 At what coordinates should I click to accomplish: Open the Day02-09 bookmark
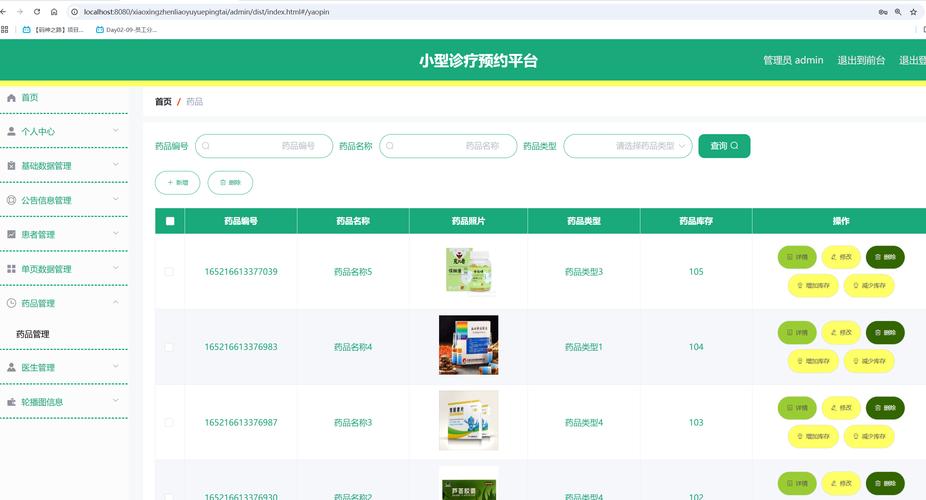(126, 30)
